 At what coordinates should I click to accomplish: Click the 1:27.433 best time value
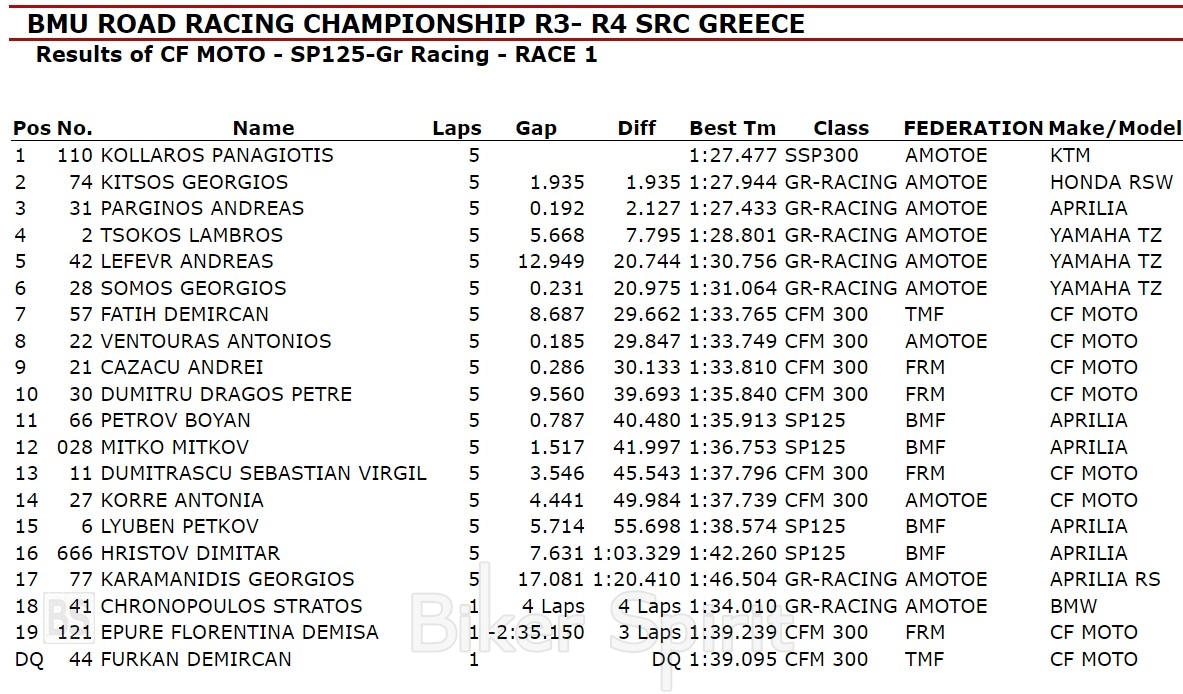click(x=733, y=208)
